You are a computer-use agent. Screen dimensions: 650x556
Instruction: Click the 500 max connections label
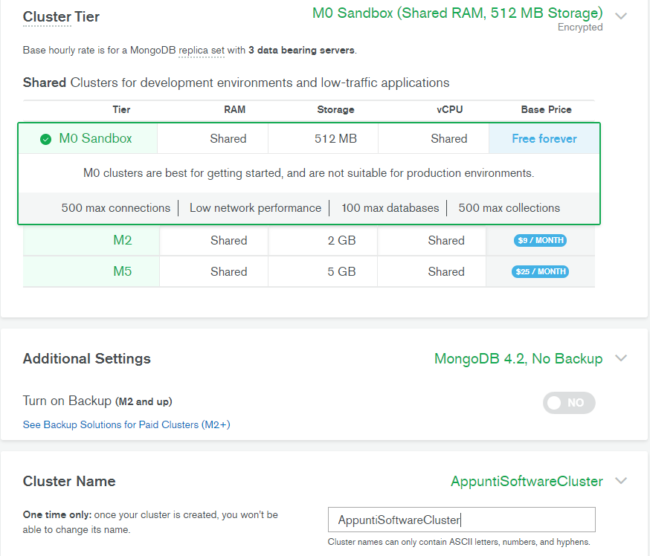tap(116, 208)
